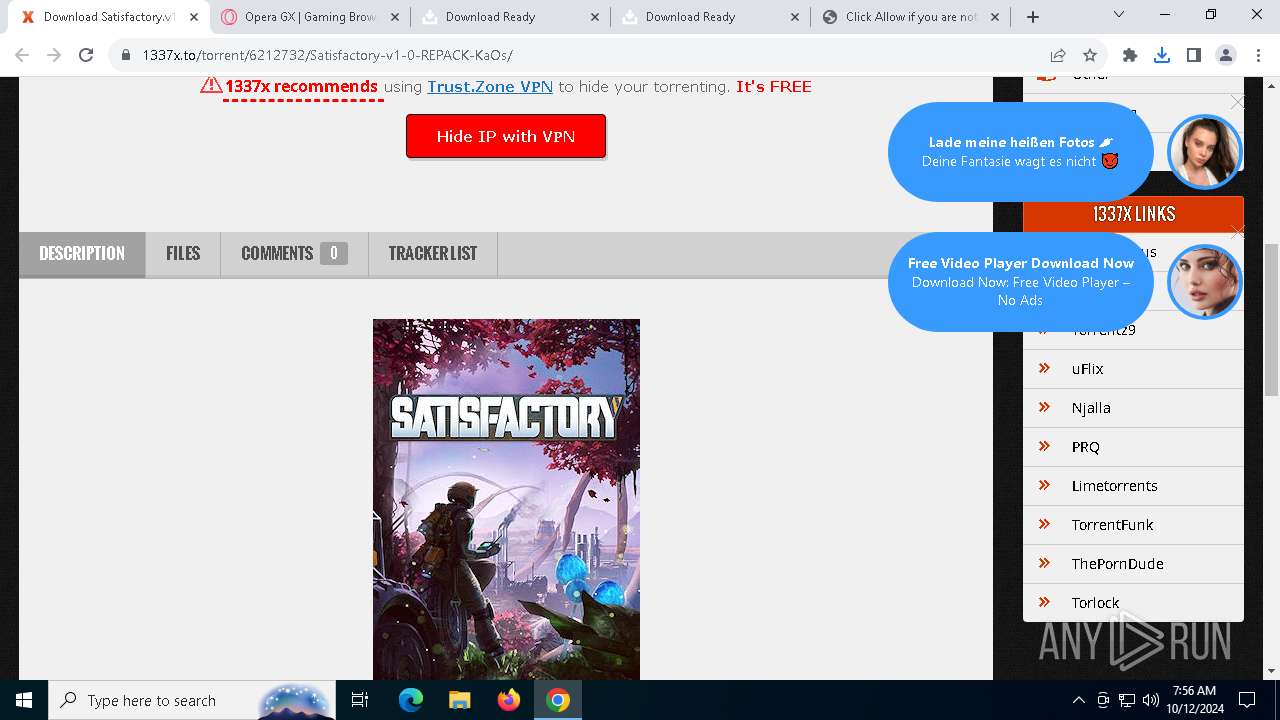
Task: Click the Satisfactory cover image
Action: point(506,499)
